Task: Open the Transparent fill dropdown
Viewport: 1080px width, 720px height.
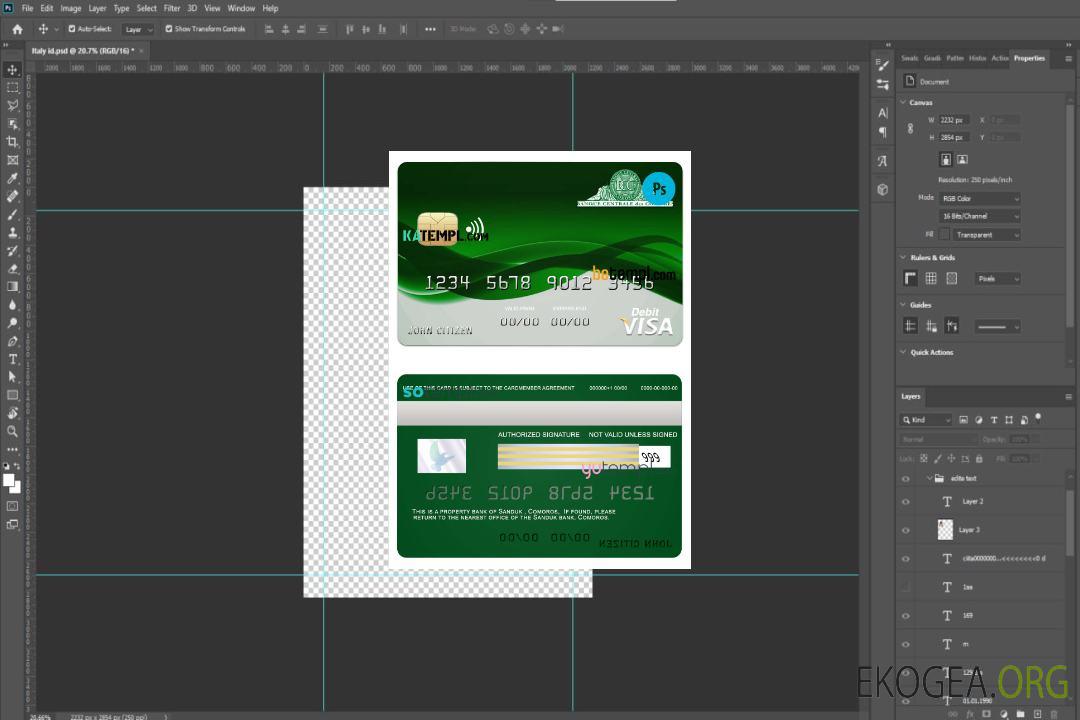Action: tap(986, 235)
